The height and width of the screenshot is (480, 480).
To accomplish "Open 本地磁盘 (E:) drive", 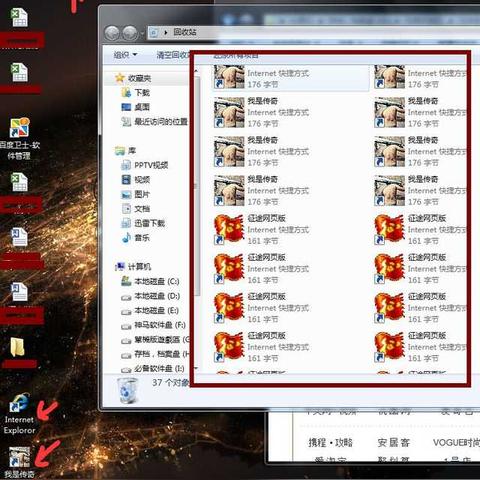I will click(x=156, y=310).
